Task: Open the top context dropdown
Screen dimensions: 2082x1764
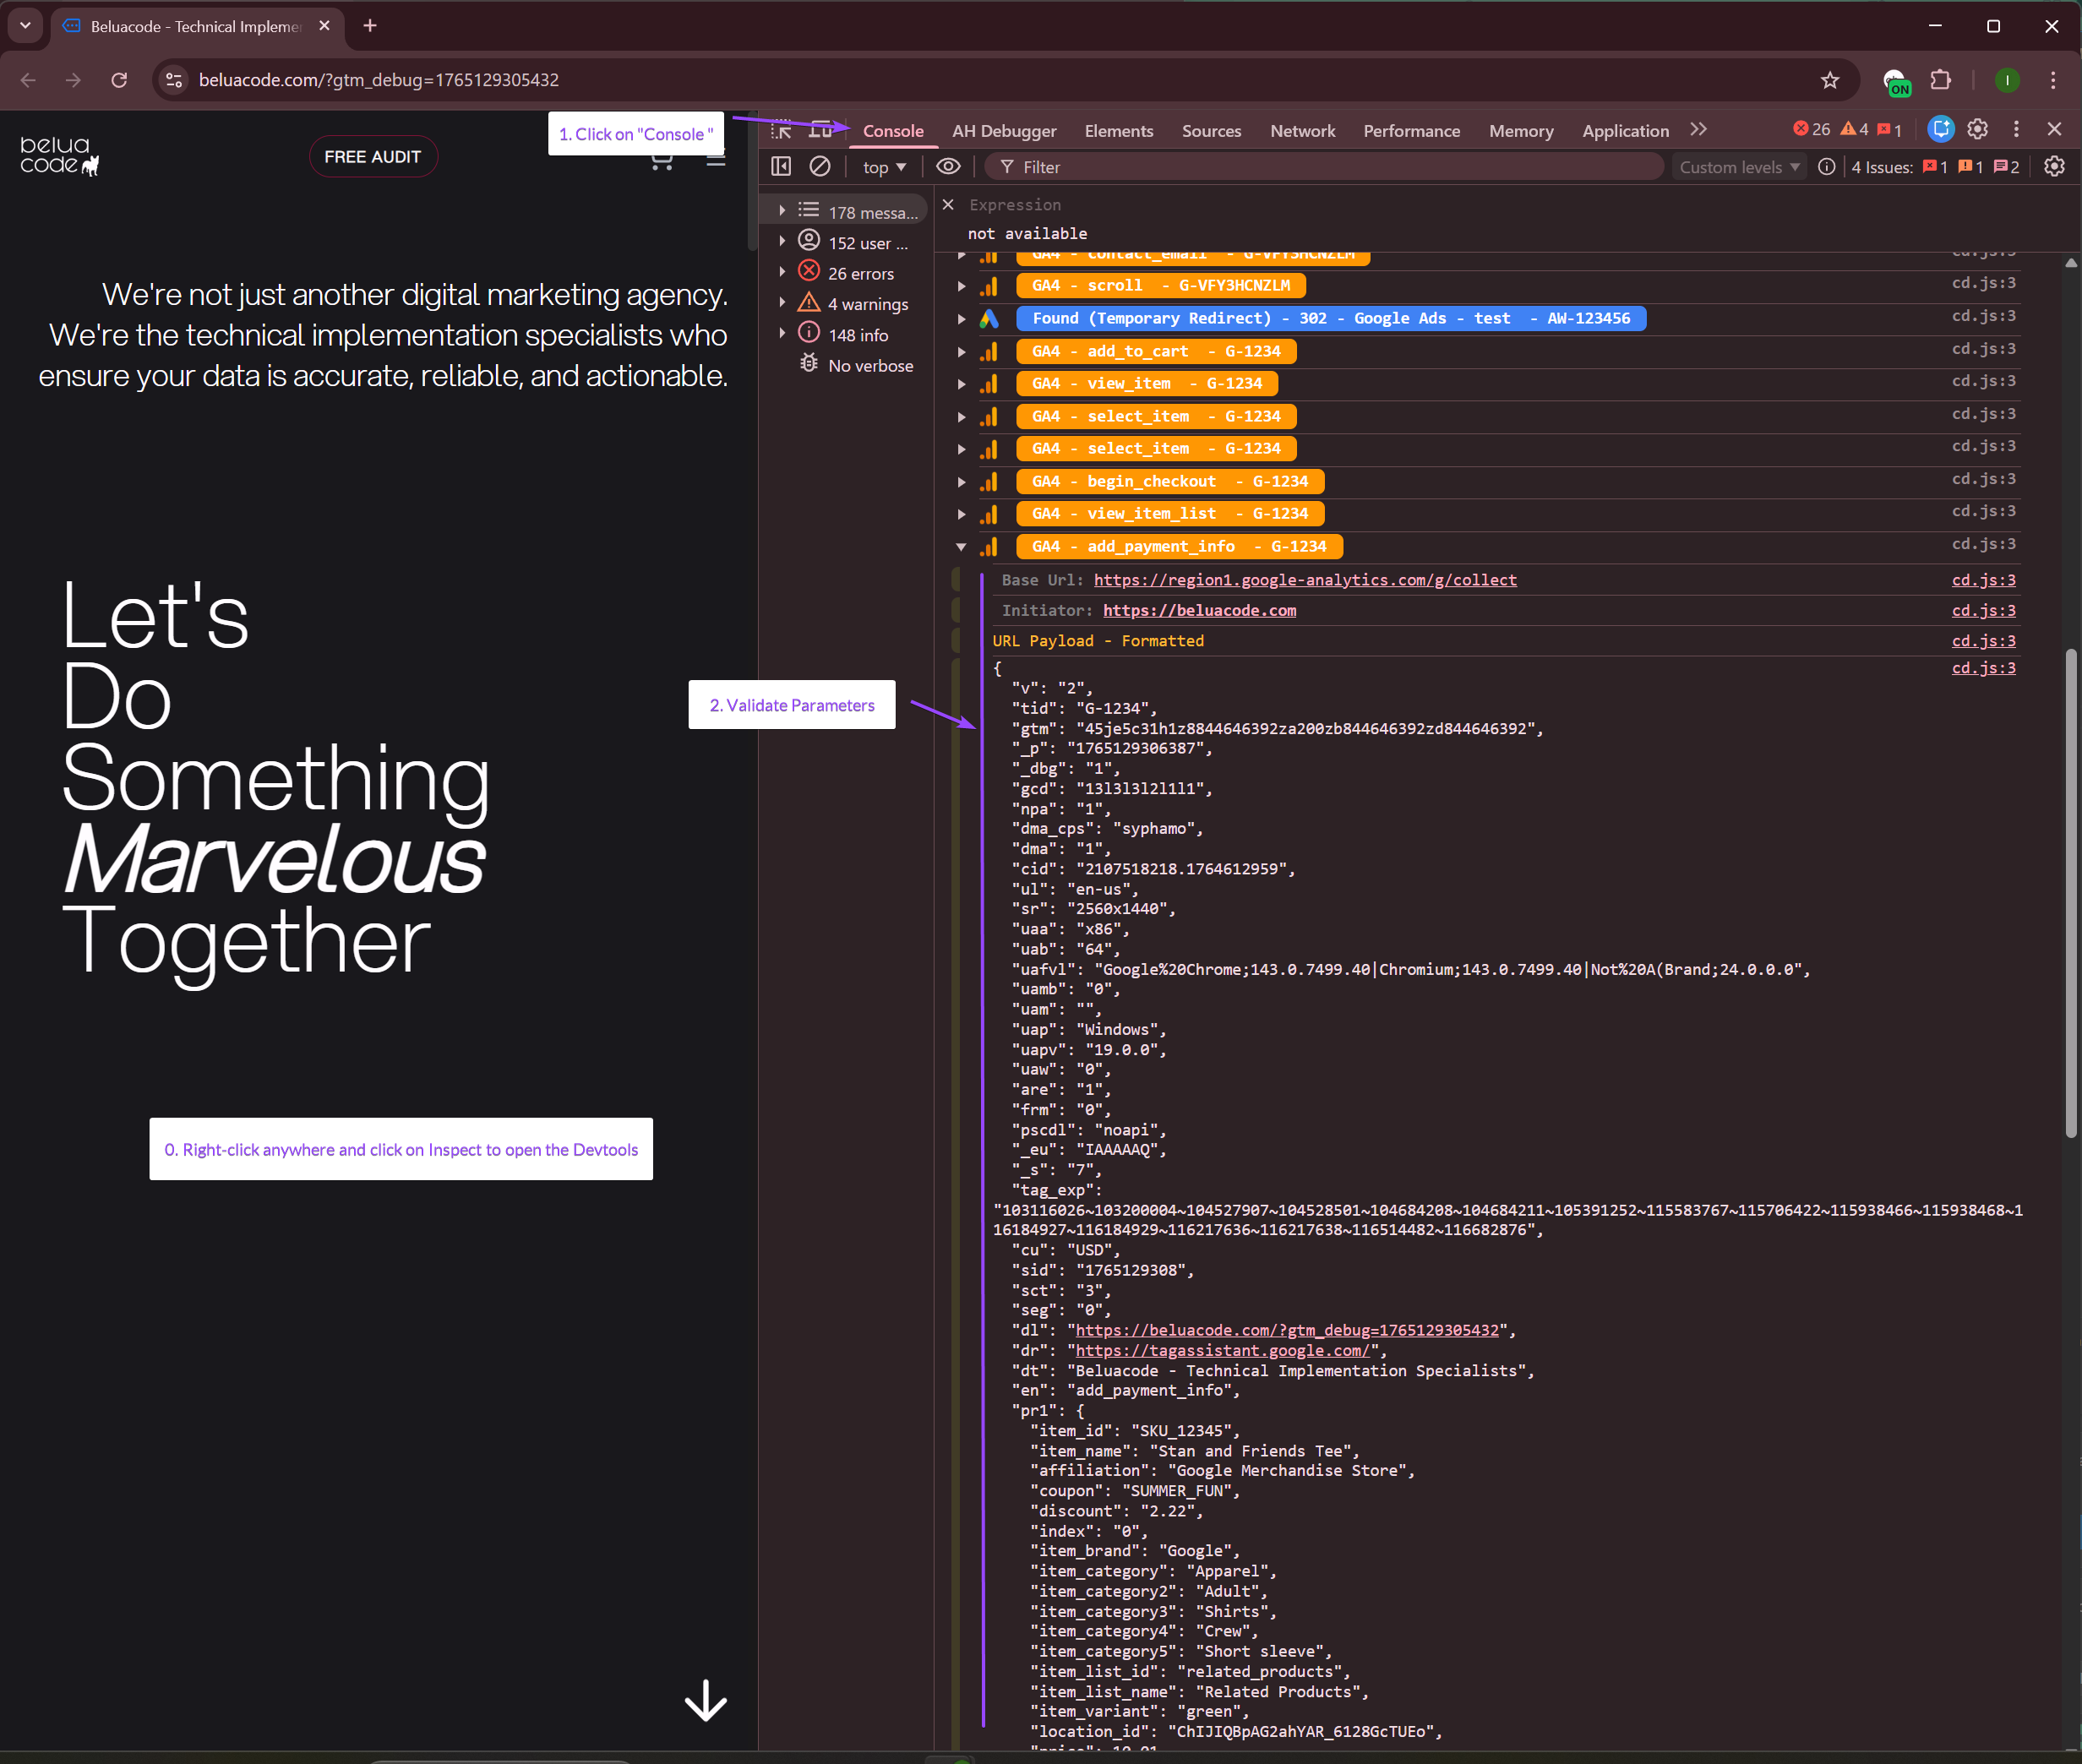Action: [x=884, y=167]
